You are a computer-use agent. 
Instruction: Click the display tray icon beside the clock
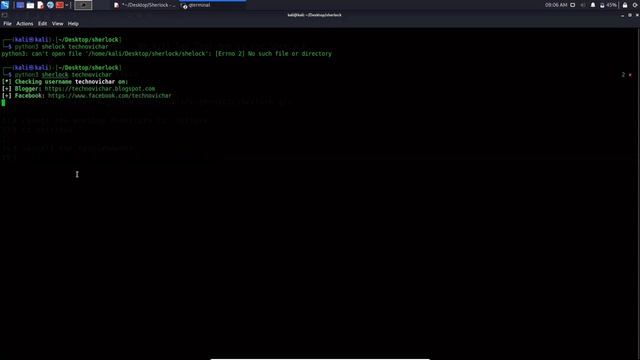click(573, 5)
